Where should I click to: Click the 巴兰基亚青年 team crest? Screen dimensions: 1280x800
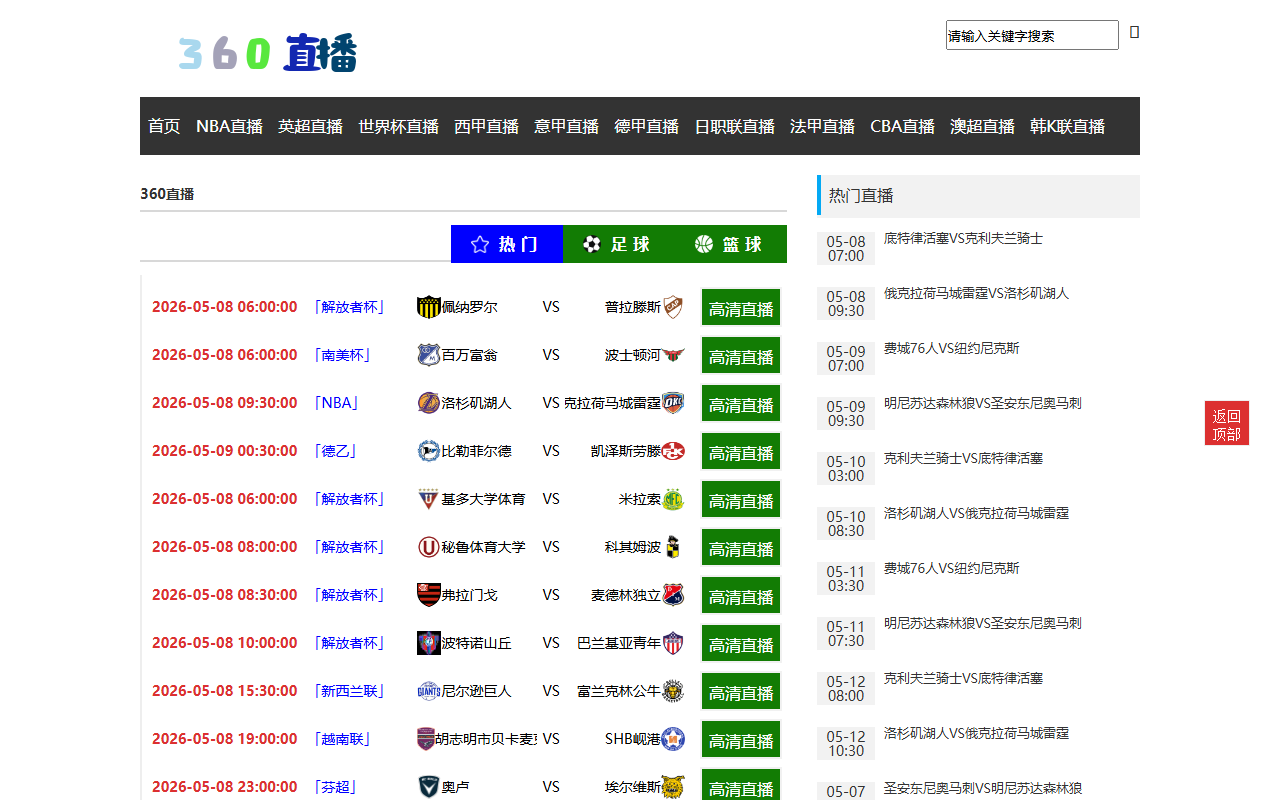[673, 643]
